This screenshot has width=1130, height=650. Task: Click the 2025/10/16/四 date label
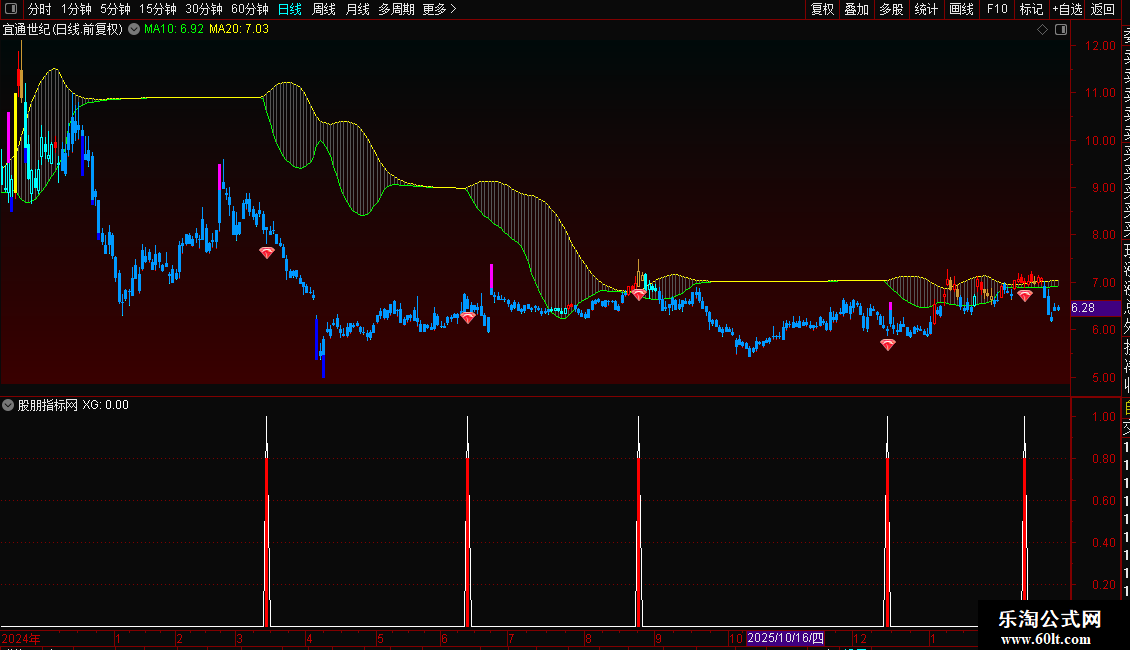click(x=785, y=638)
